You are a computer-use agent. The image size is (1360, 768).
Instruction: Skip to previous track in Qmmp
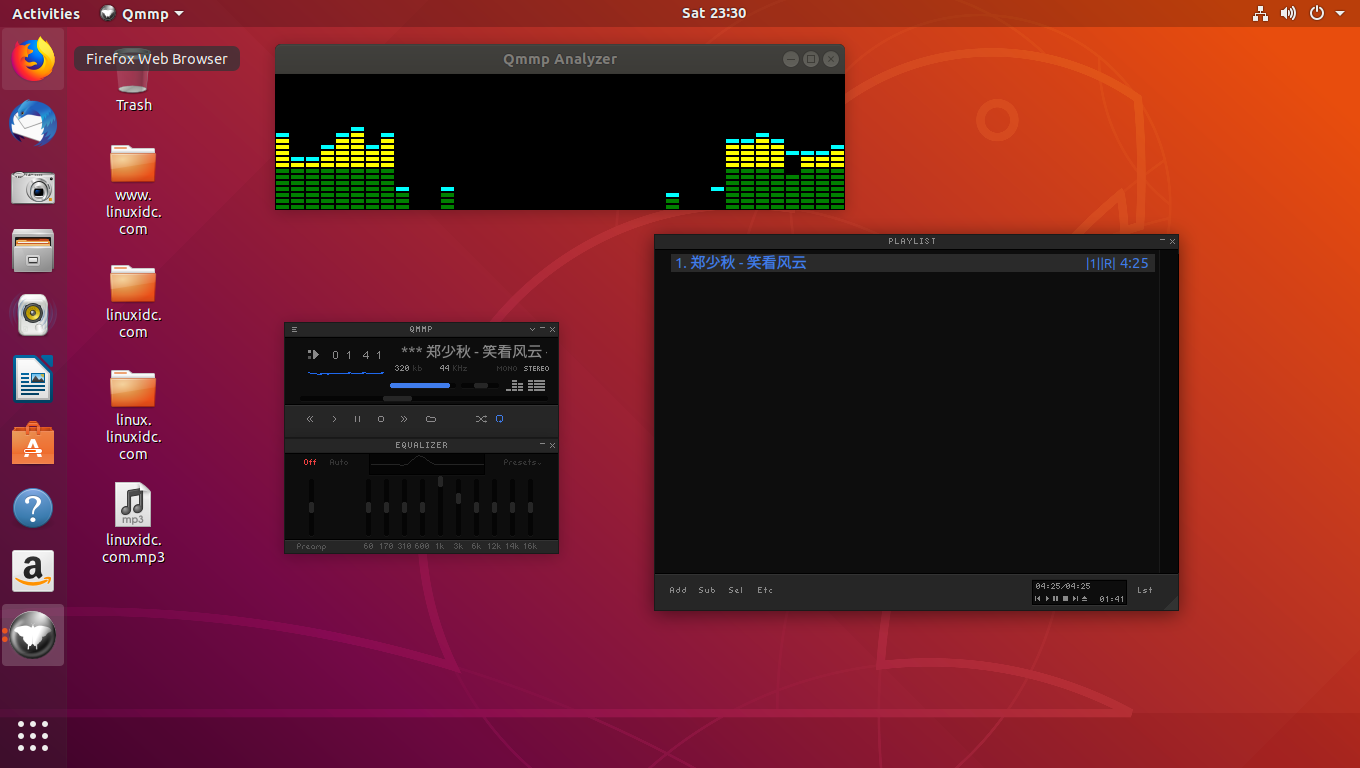click(310, 419)
